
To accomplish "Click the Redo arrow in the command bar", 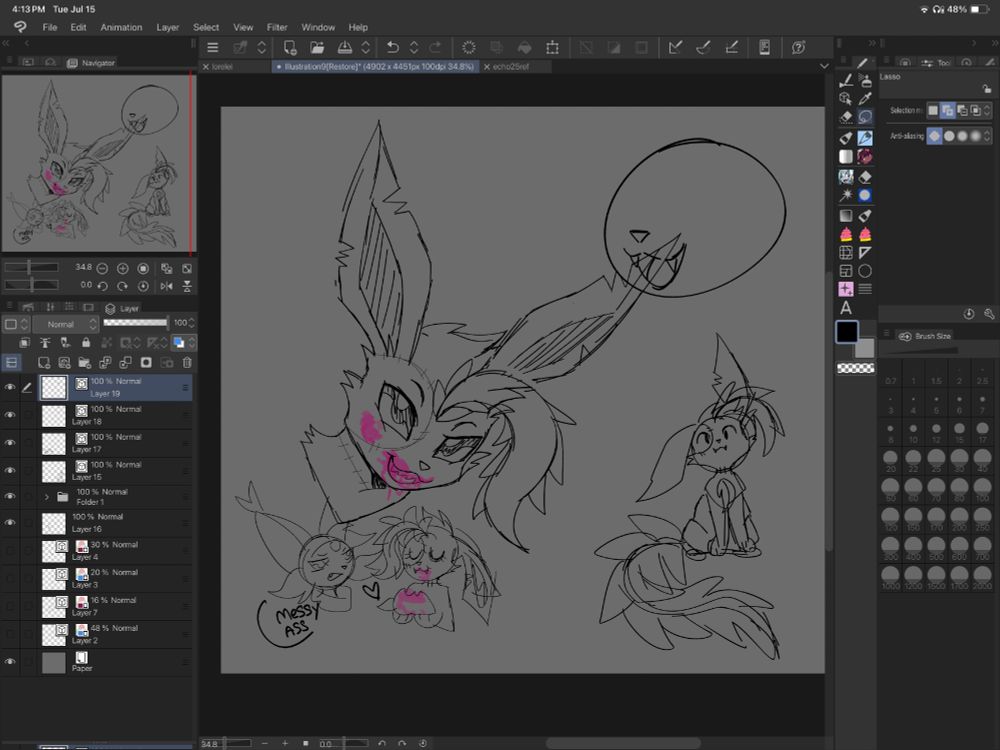I will 436,48.
